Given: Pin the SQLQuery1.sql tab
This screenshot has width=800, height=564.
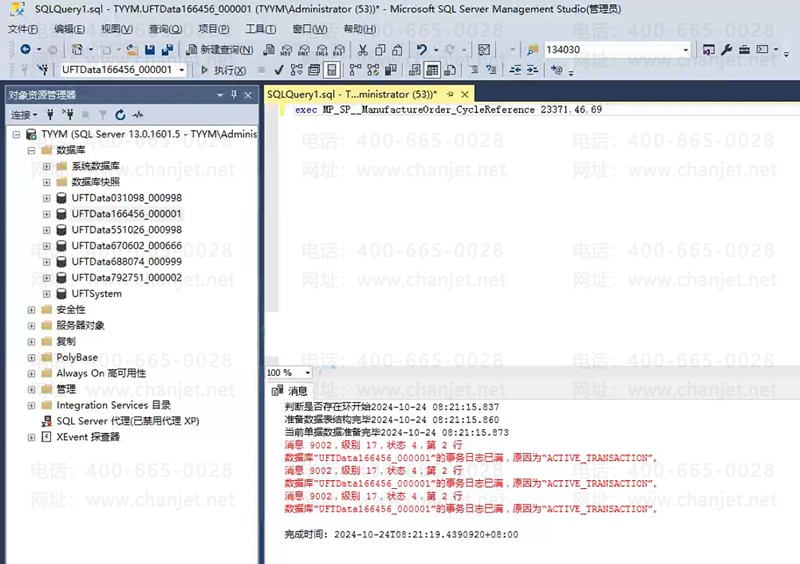Looking at the screenshot, I should (450, 94).
